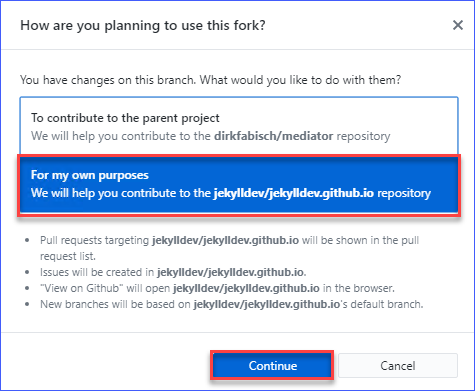
Task: Click the dialog title "How are you planning to use this fork?"
Action: [143, 25]
